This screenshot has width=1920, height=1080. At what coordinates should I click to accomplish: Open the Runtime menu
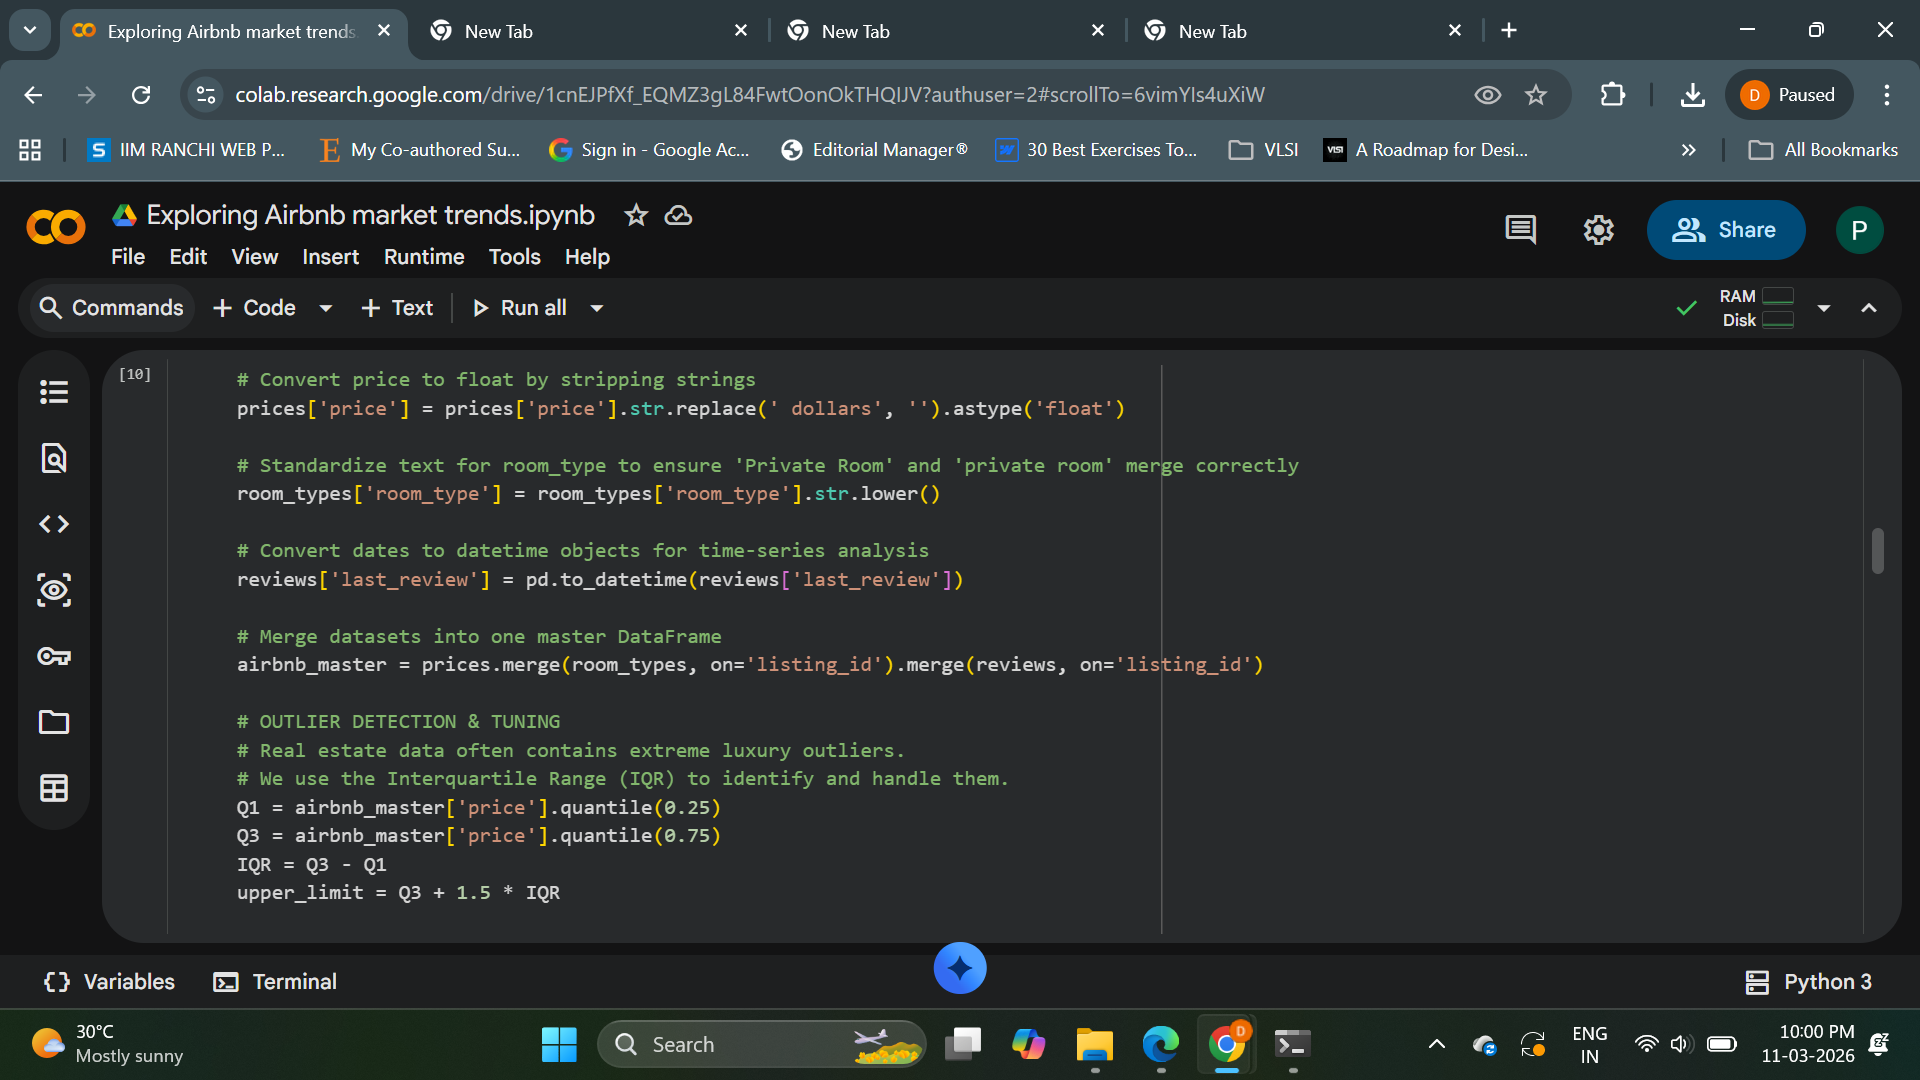424,257
